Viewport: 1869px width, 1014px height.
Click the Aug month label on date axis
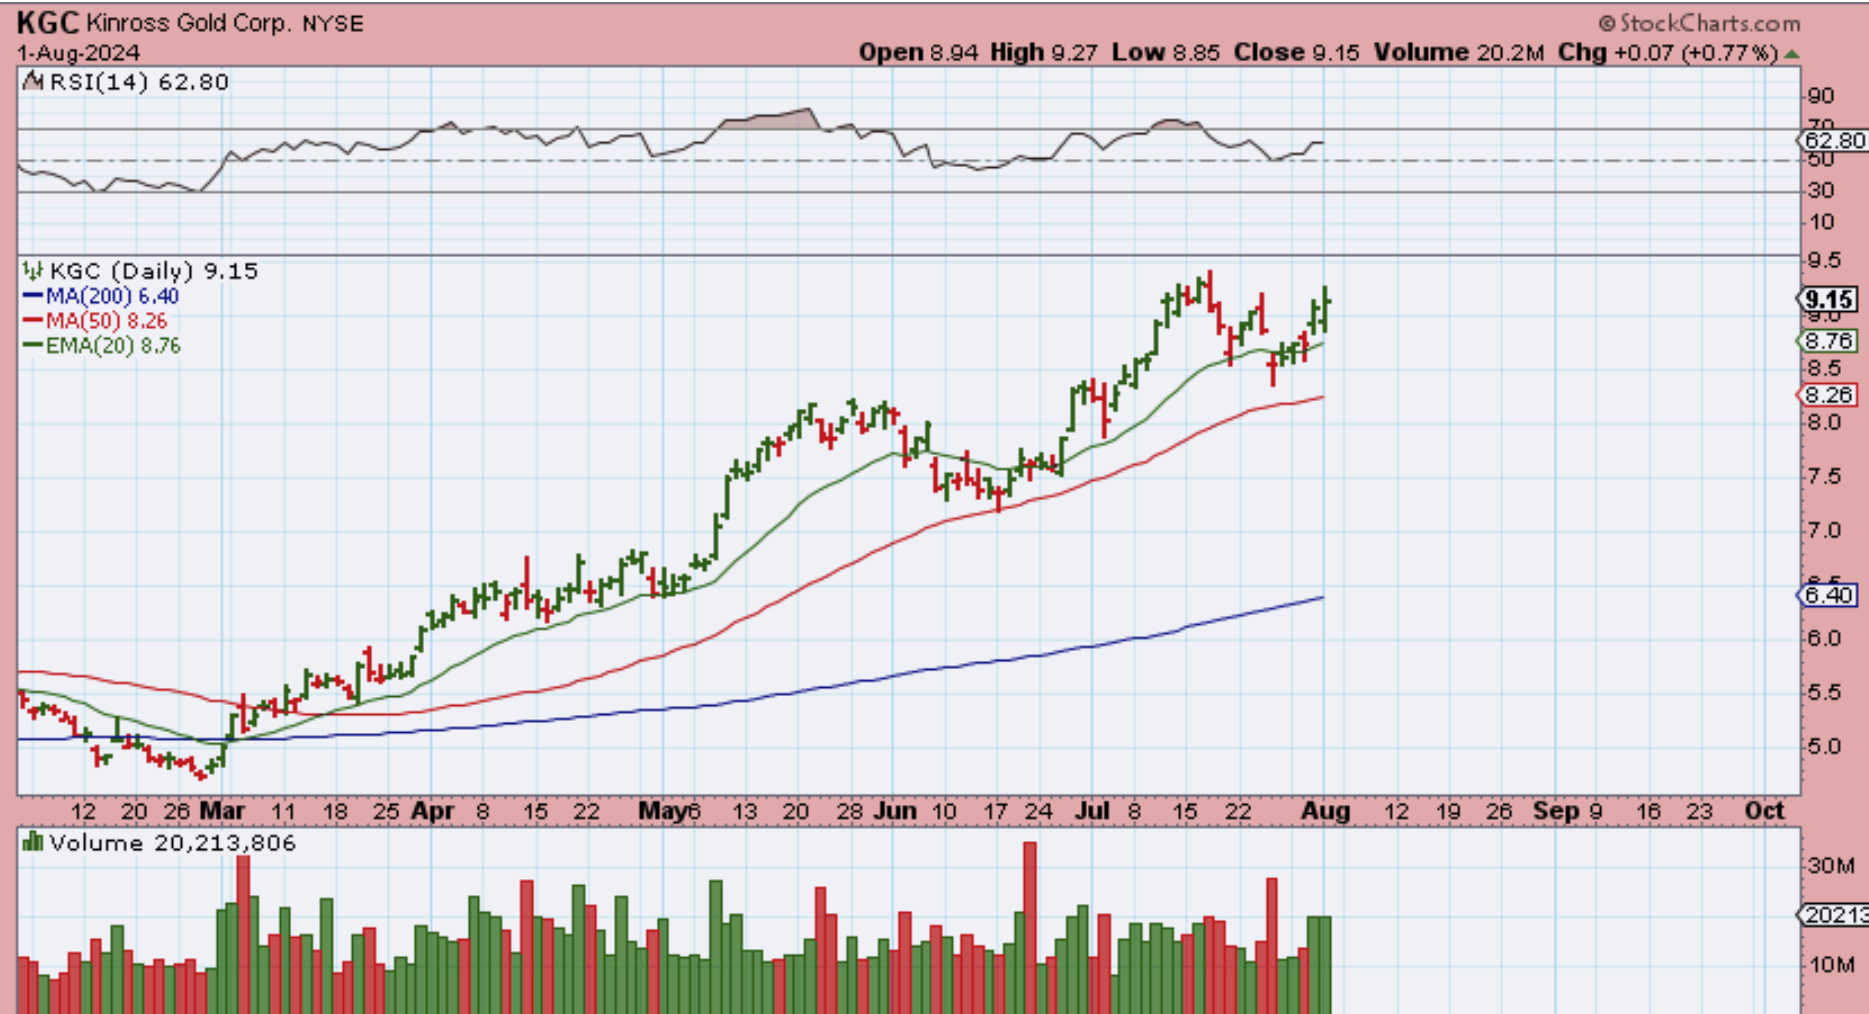(1326, 811)
